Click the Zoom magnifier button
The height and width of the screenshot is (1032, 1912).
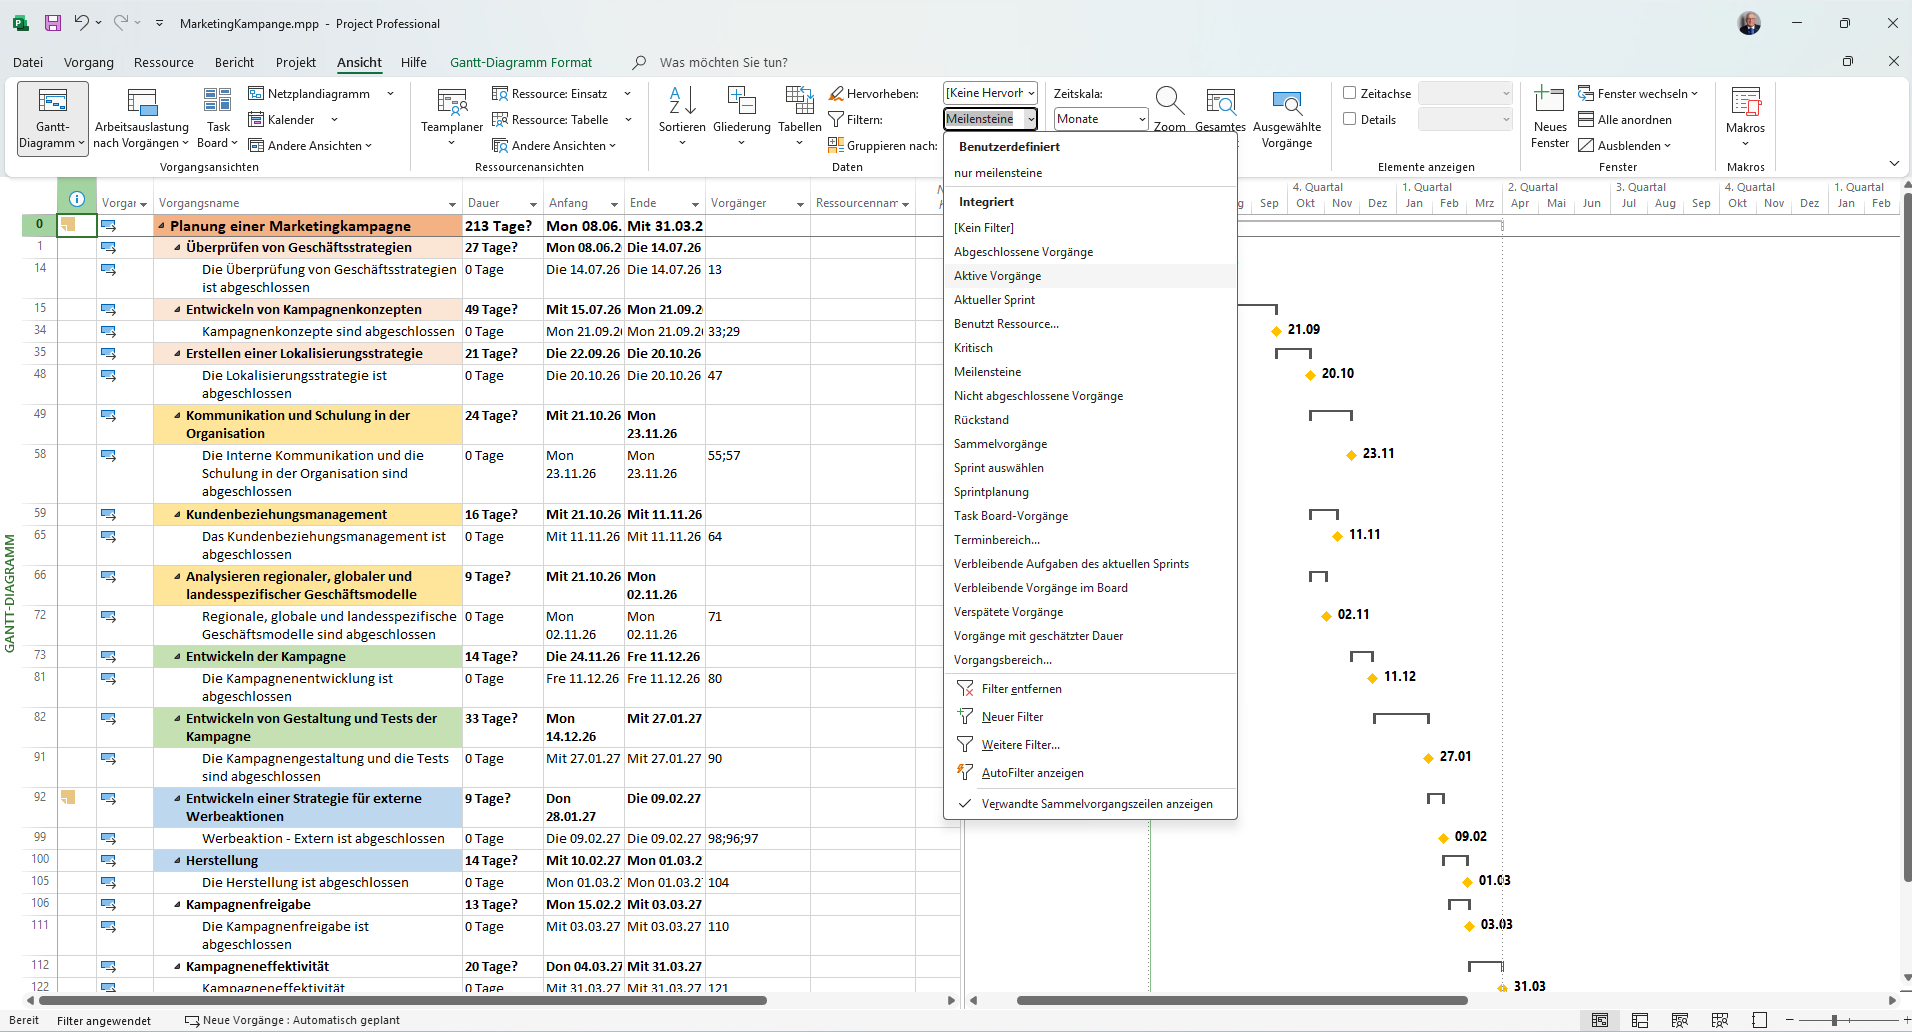pos(1169,108)
